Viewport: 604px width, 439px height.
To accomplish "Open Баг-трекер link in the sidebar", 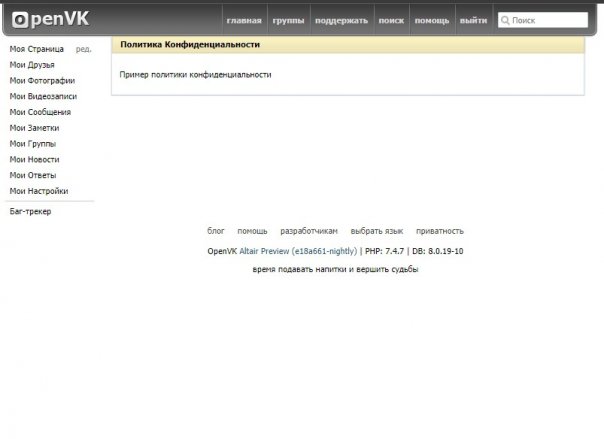I will [x=30, y=211].
